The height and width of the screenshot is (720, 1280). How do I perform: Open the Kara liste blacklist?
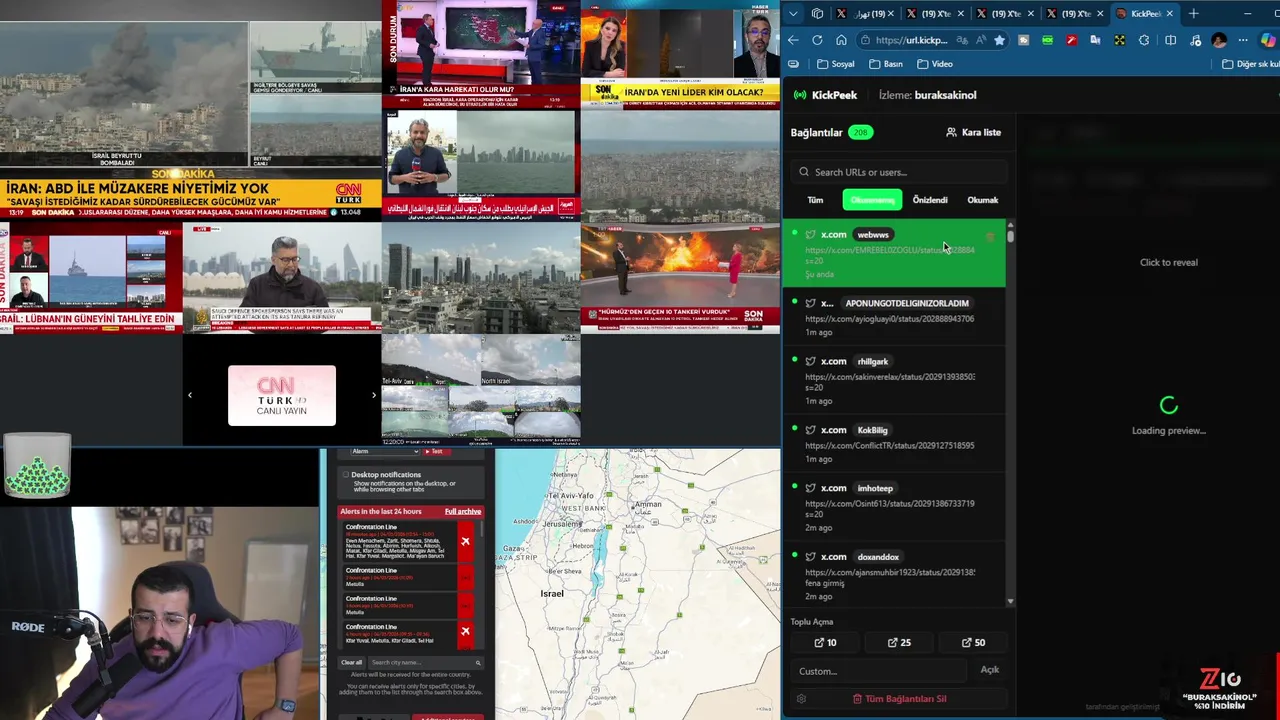973,132
